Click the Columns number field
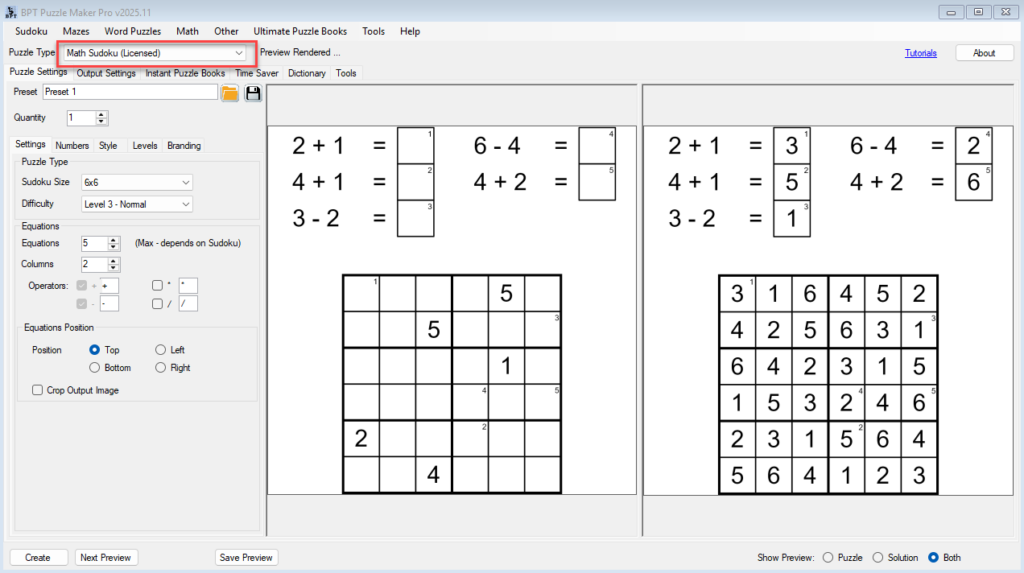The width and height of the screenshot is (1024, 573). pos(94,265)
